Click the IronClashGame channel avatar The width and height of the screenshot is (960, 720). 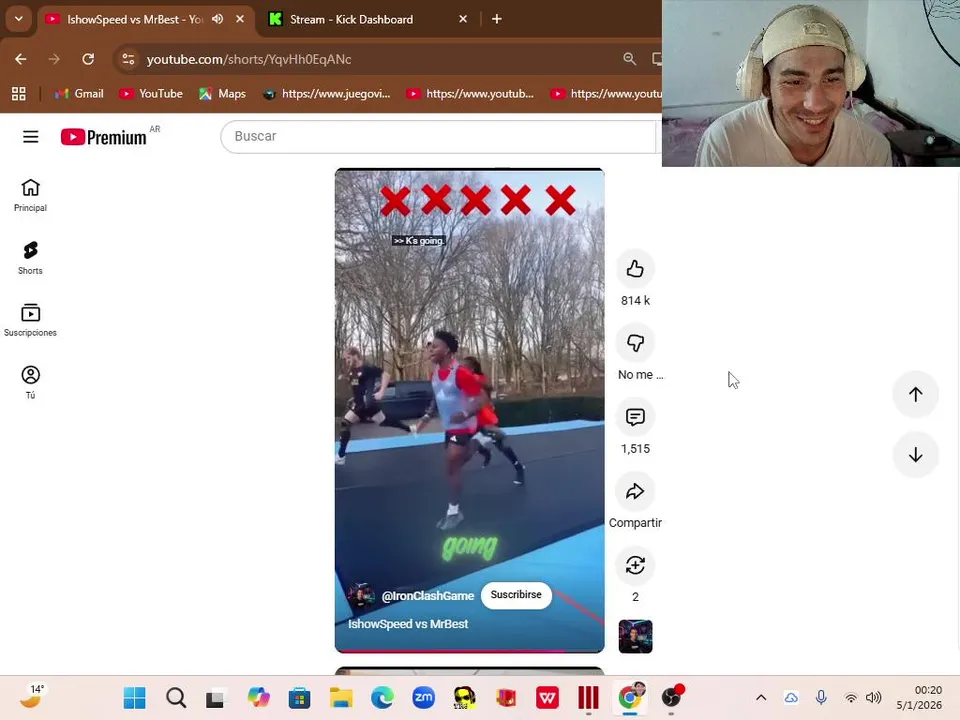[361, 595]
